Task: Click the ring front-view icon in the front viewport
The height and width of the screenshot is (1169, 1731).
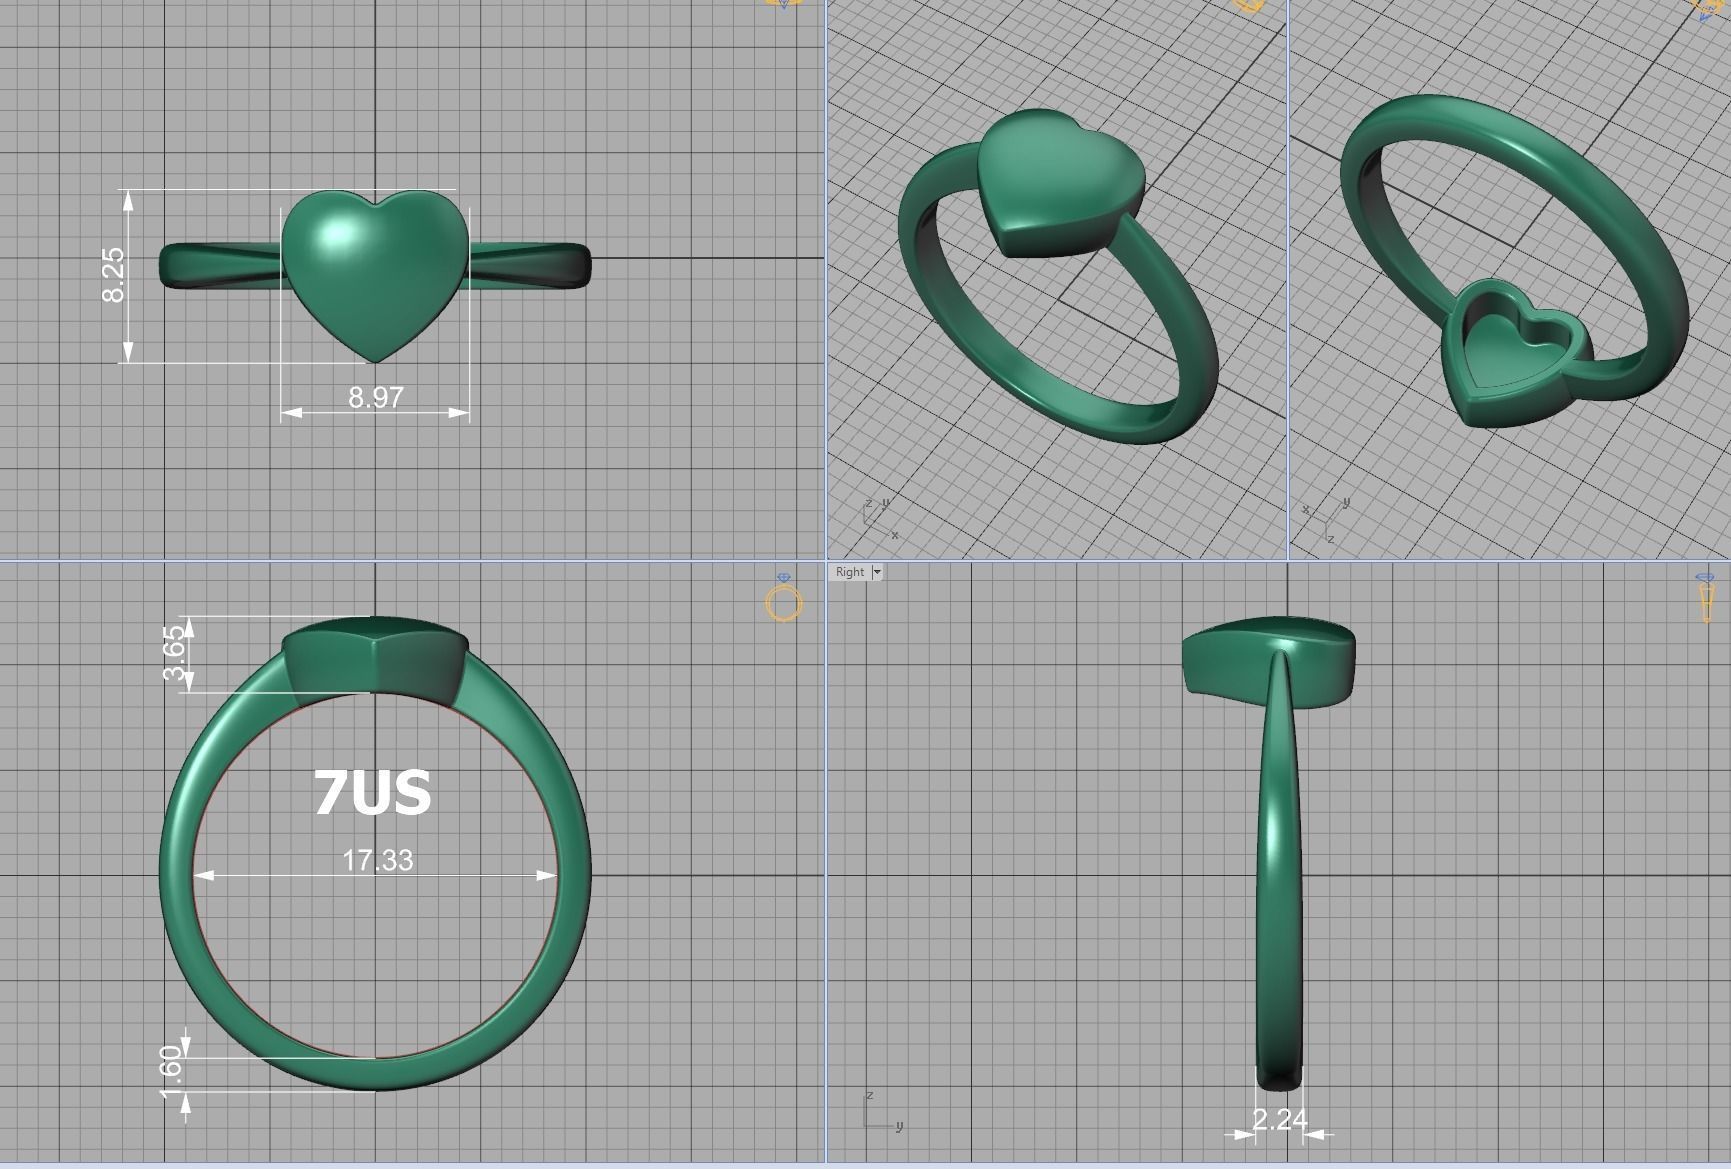Action: [784, 598]
